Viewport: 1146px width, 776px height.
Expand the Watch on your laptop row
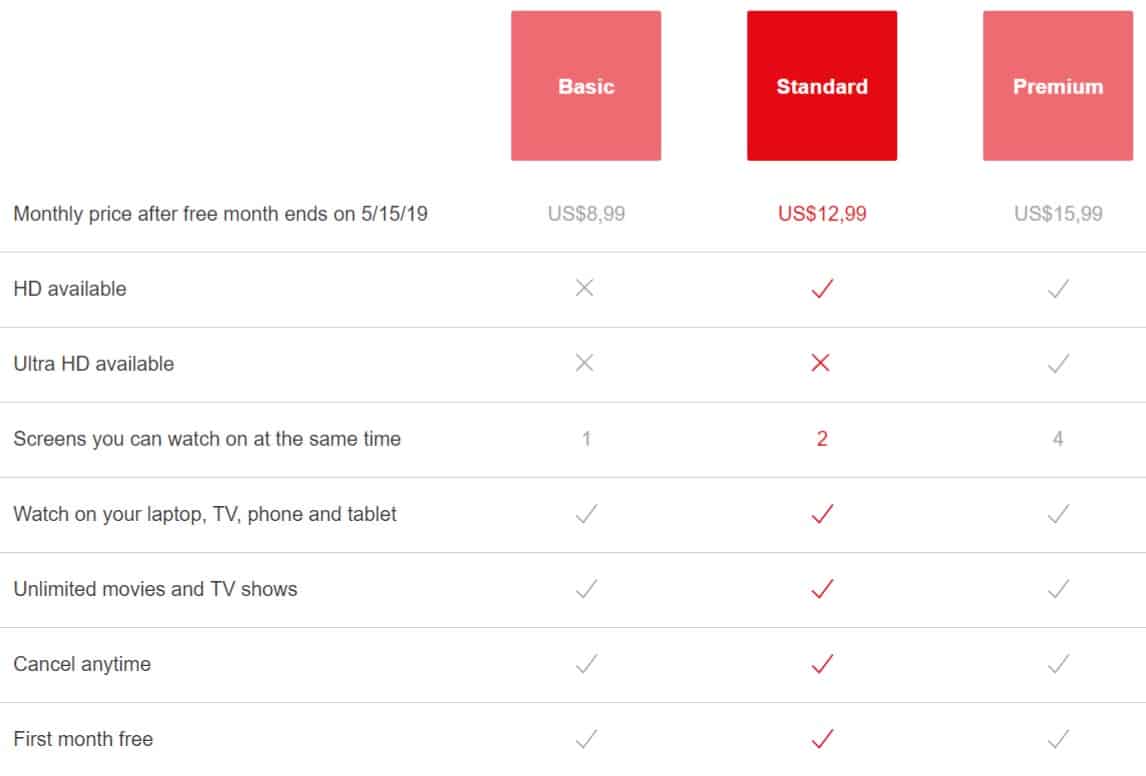coord(206,513)
